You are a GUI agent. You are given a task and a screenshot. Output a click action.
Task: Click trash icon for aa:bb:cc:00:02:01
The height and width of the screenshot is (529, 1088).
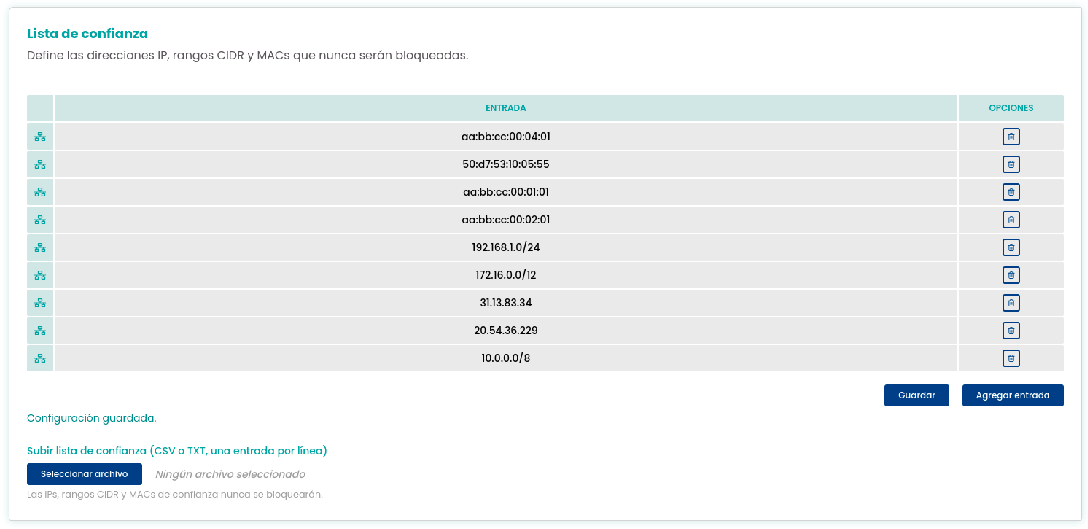click(x=1011, y=219)
